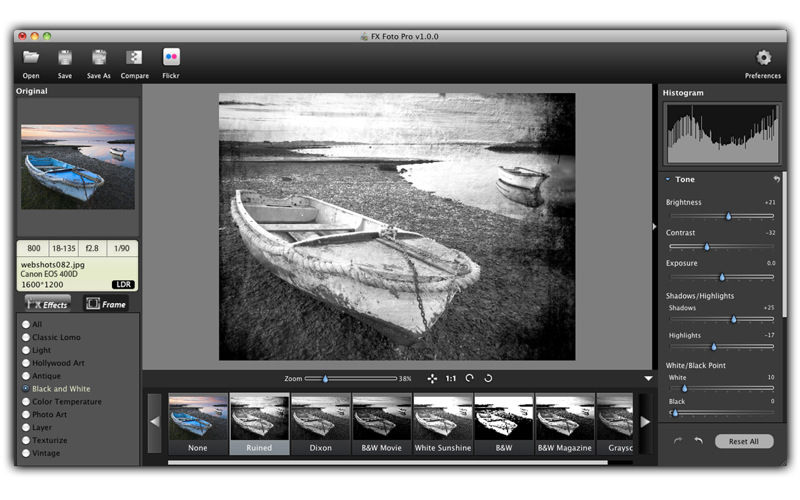Switch to the Frame tab
The image size is (800, 500).
[x=106, y=304]
